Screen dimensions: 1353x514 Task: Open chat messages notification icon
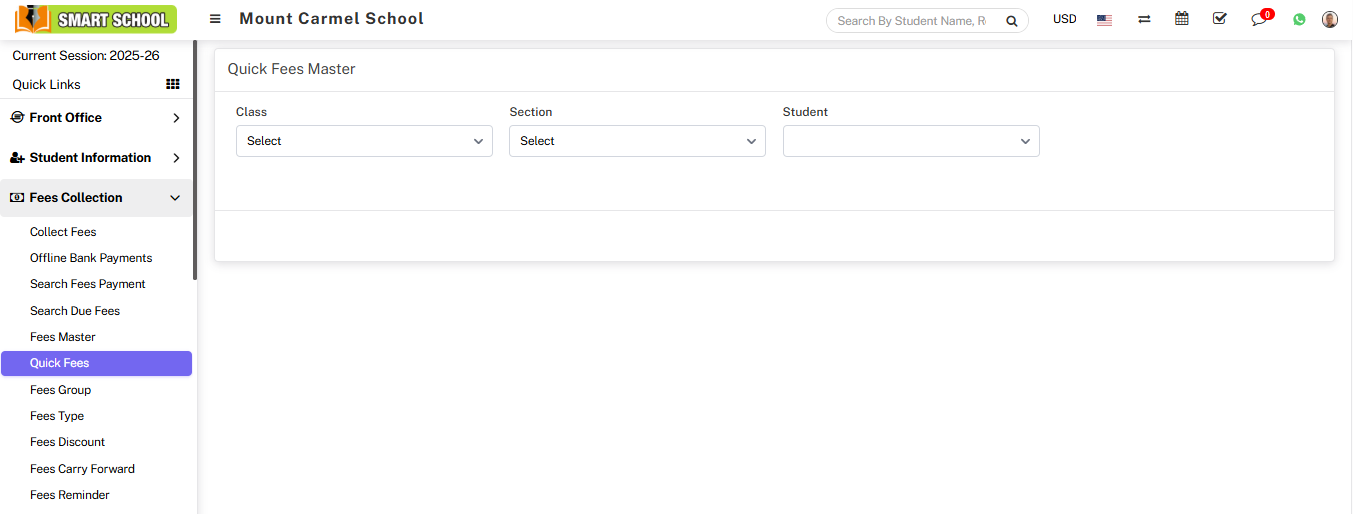point(1259,20)
